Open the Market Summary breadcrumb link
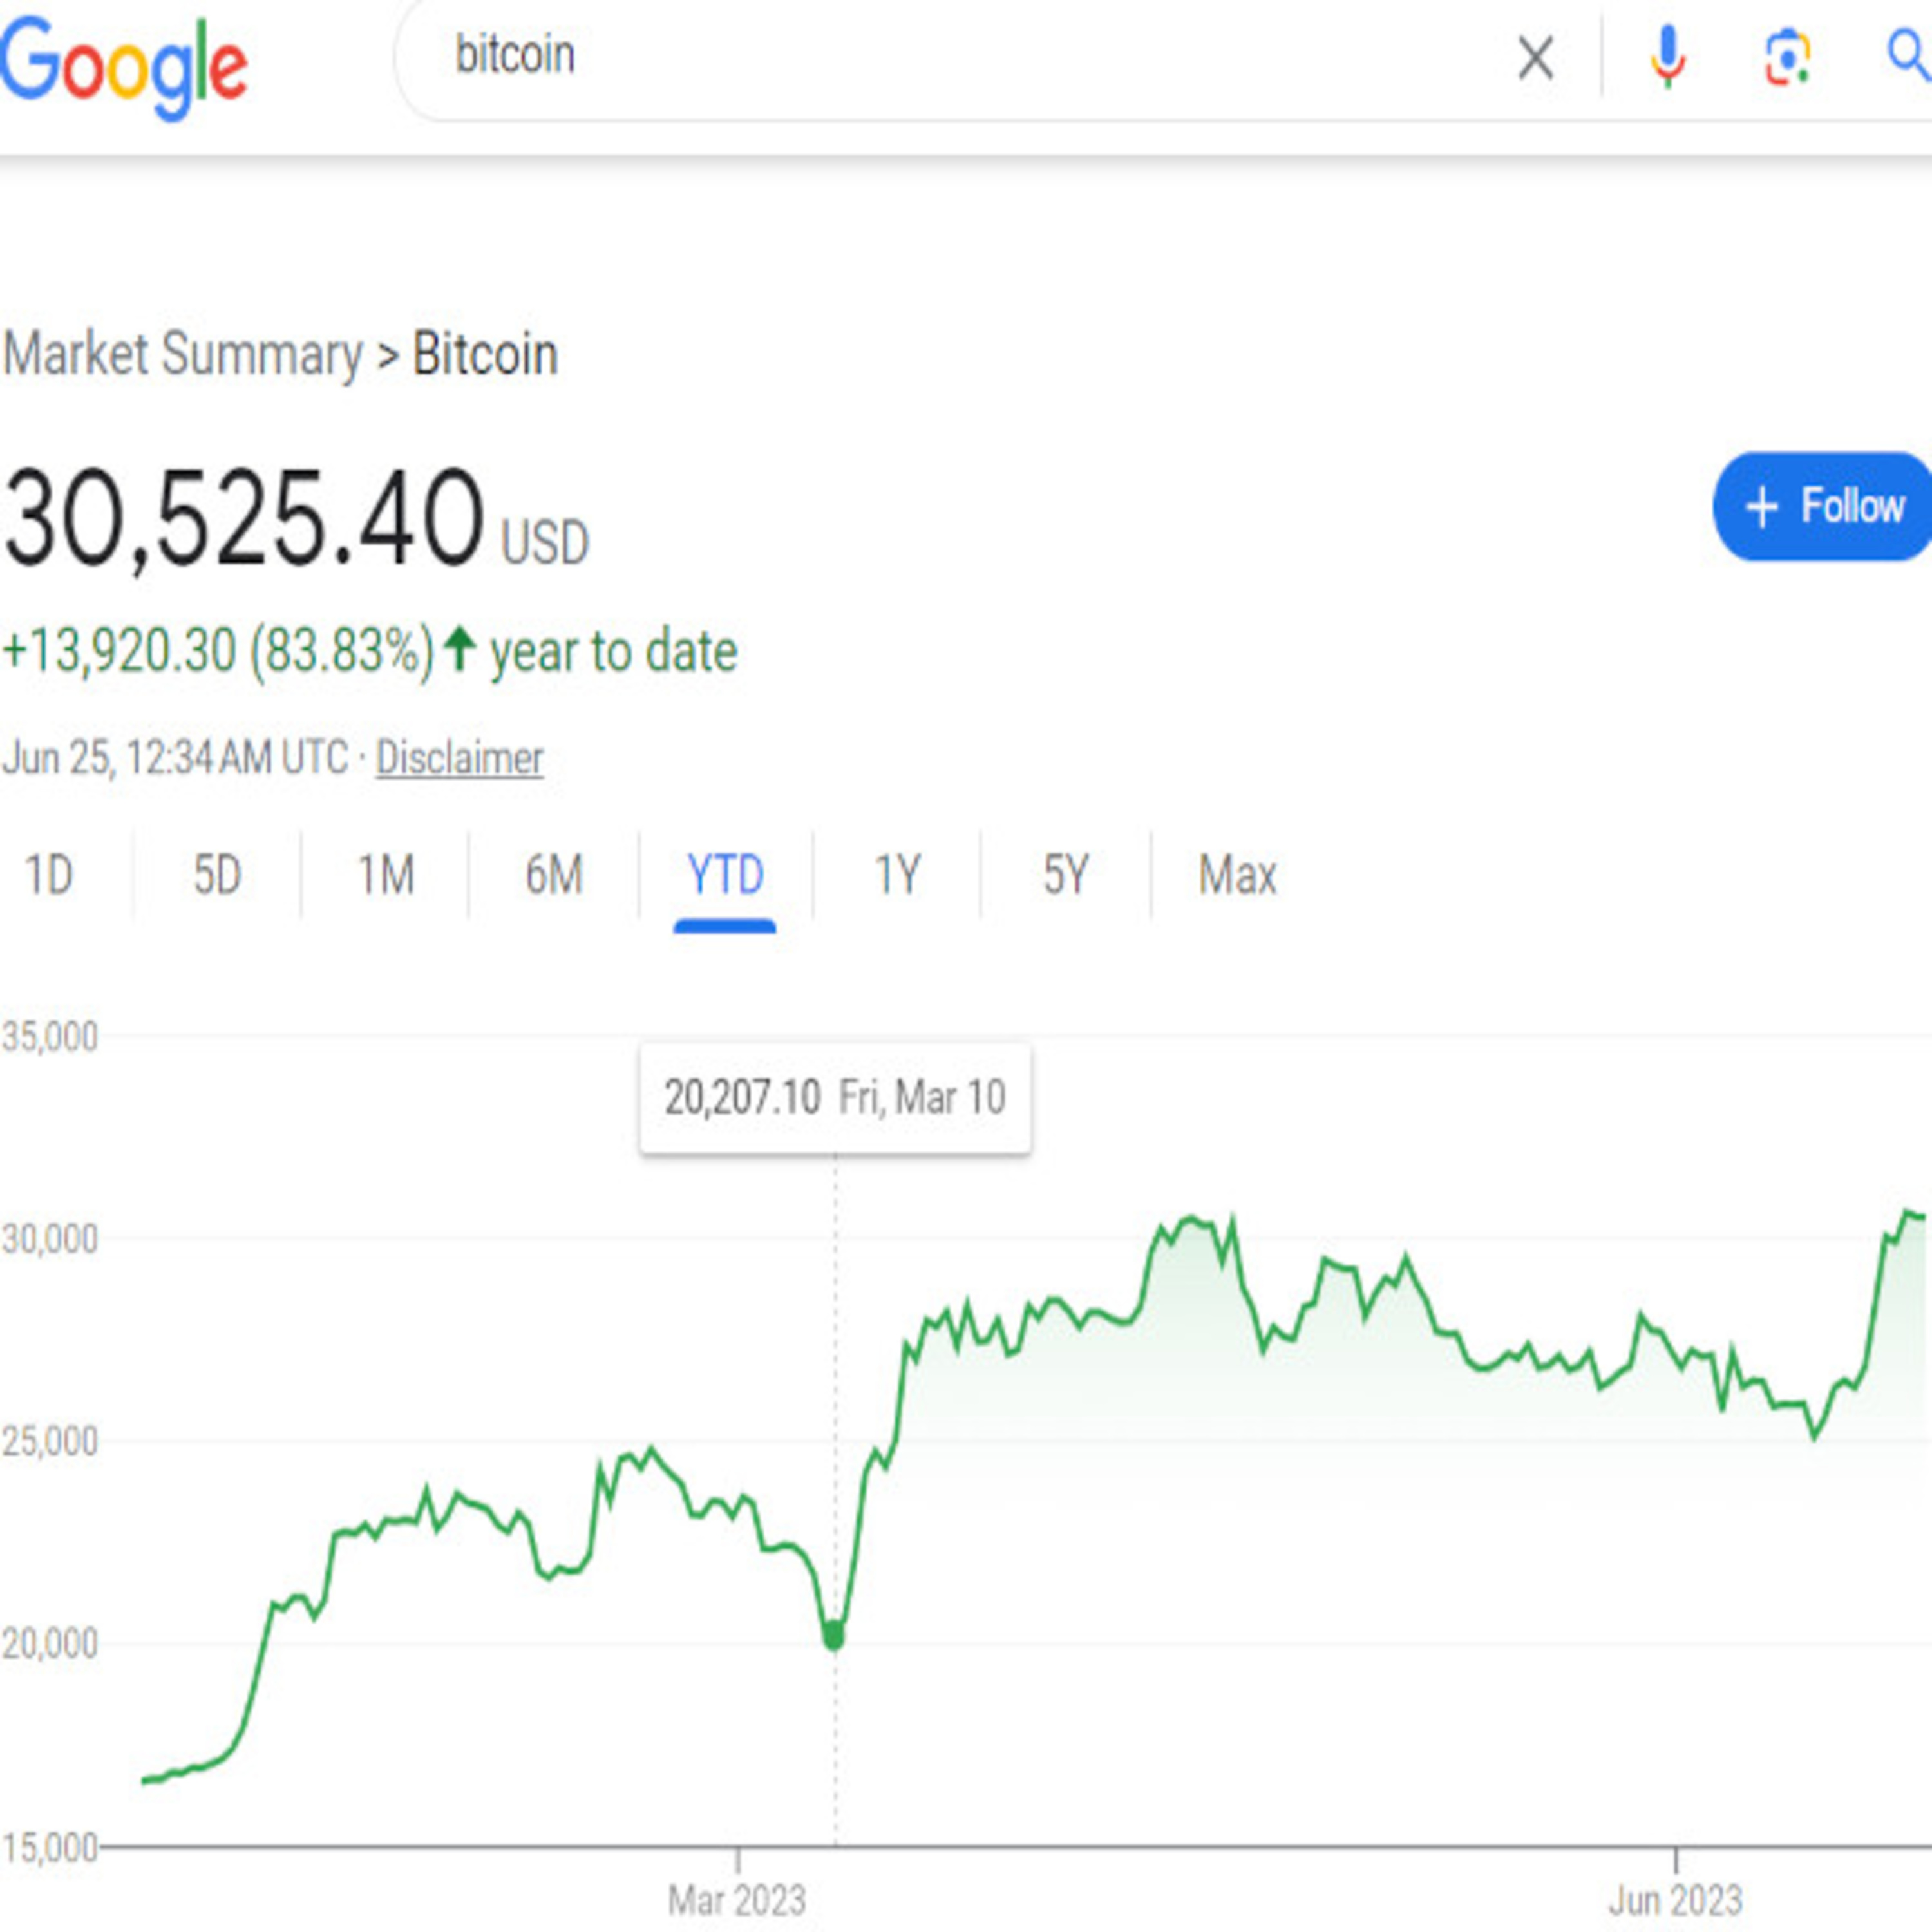This screenshot has height=1932, width=1932. pos(182,354)
